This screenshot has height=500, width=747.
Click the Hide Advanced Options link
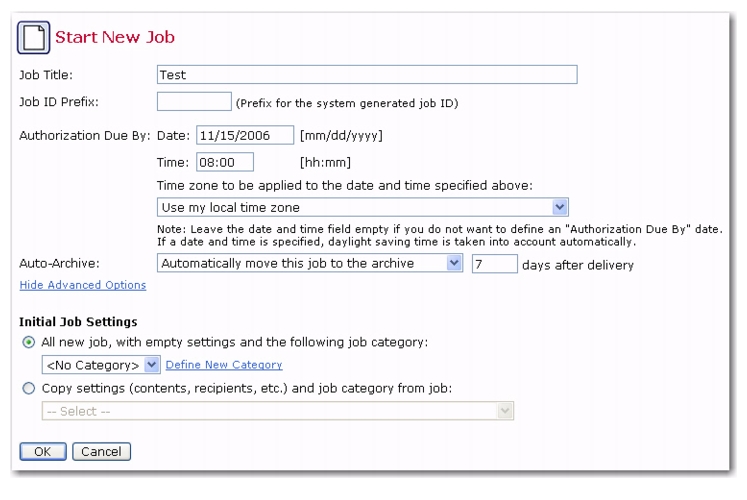click(x=83, y=285)
